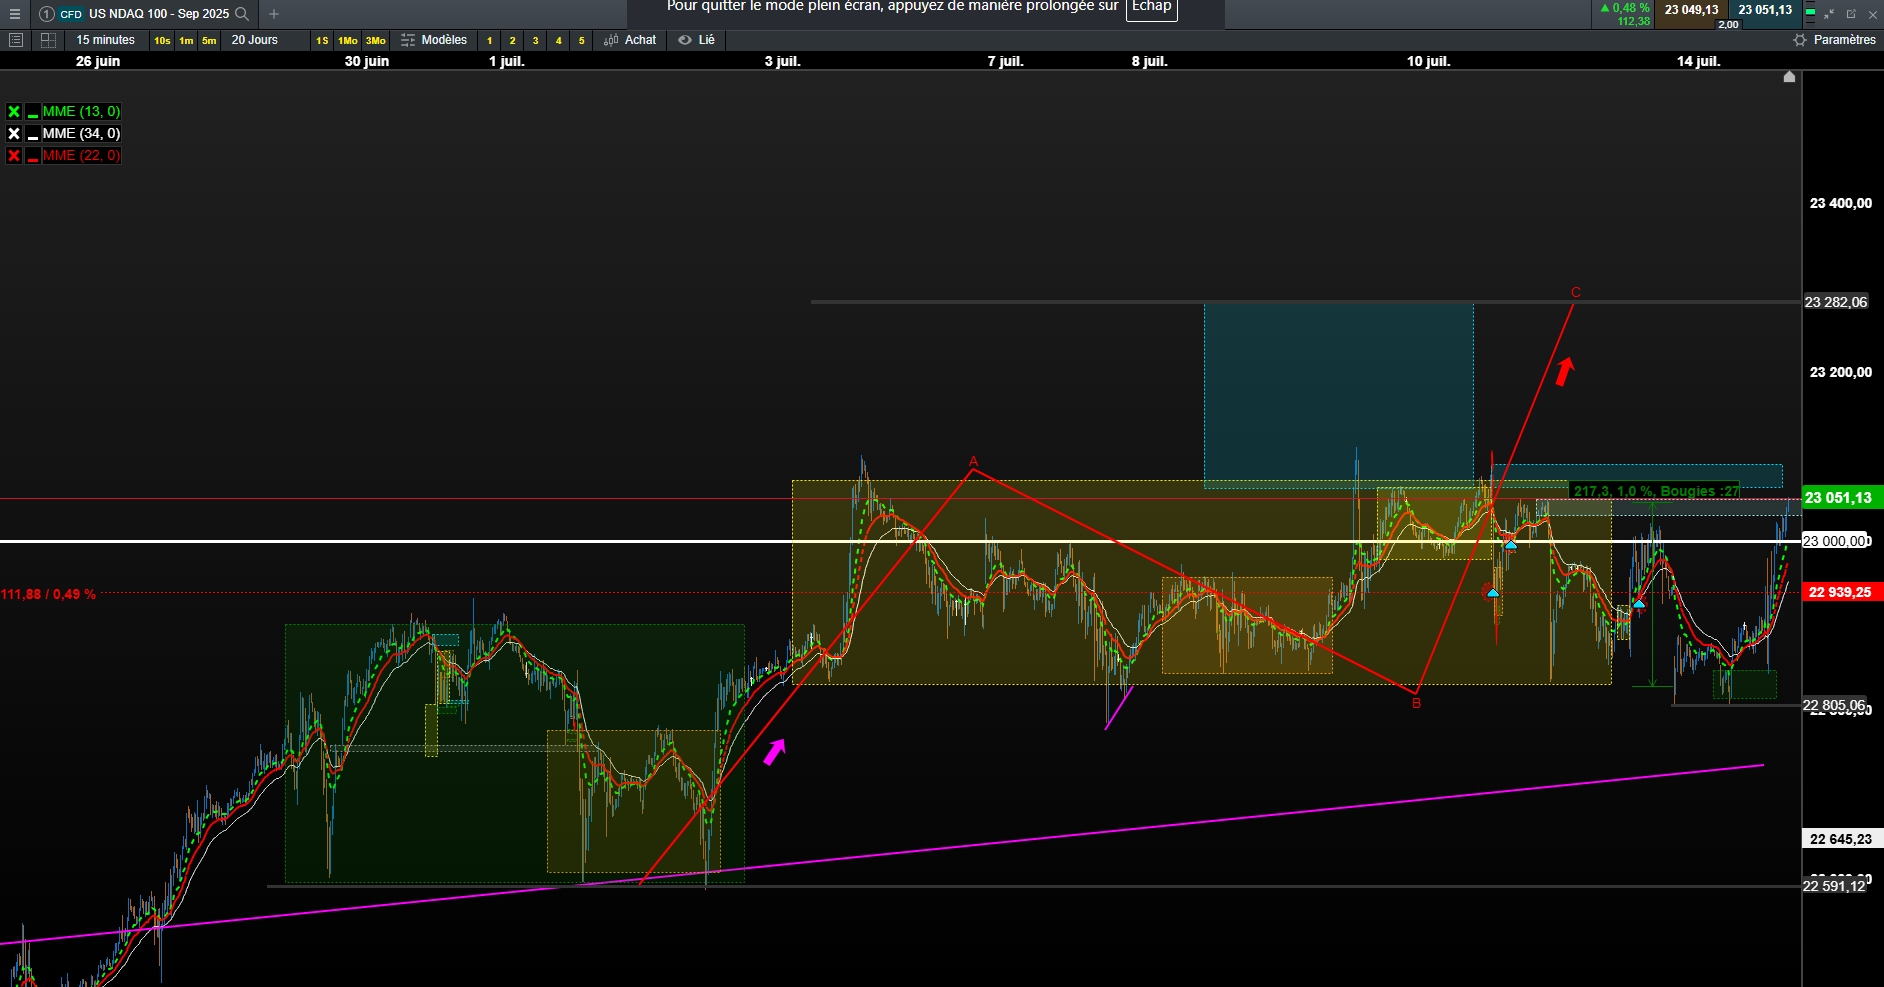
Task: Open the 15 minutes timeframe dropdown
Action: [106, 40]
